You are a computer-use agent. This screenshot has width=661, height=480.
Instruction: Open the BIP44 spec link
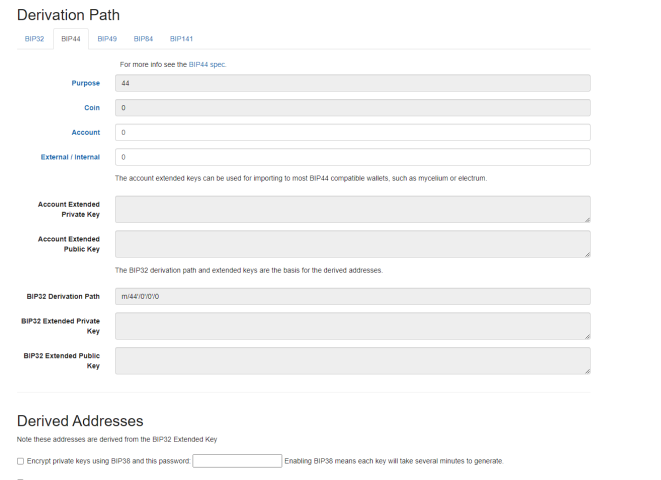click(207, 64)
